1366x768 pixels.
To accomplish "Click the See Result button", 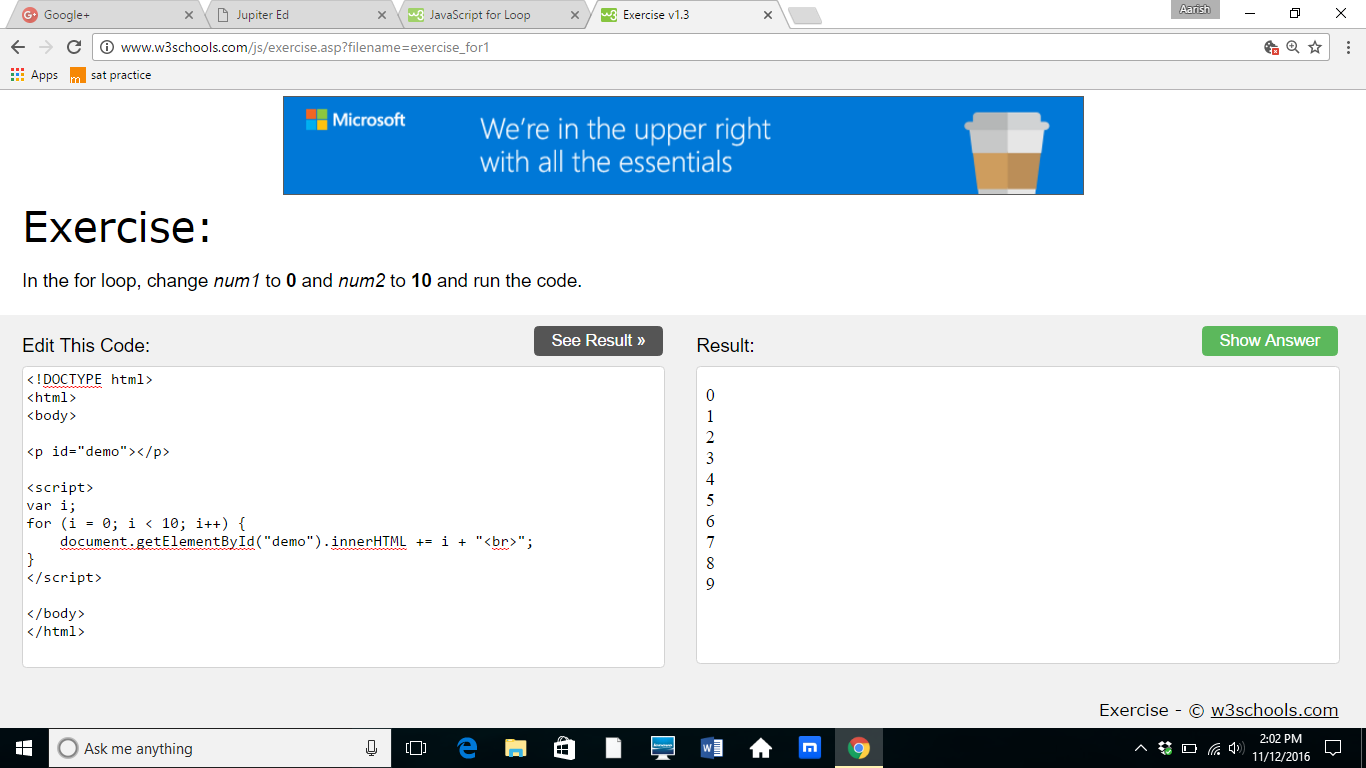I will click(x=598, y=340).
